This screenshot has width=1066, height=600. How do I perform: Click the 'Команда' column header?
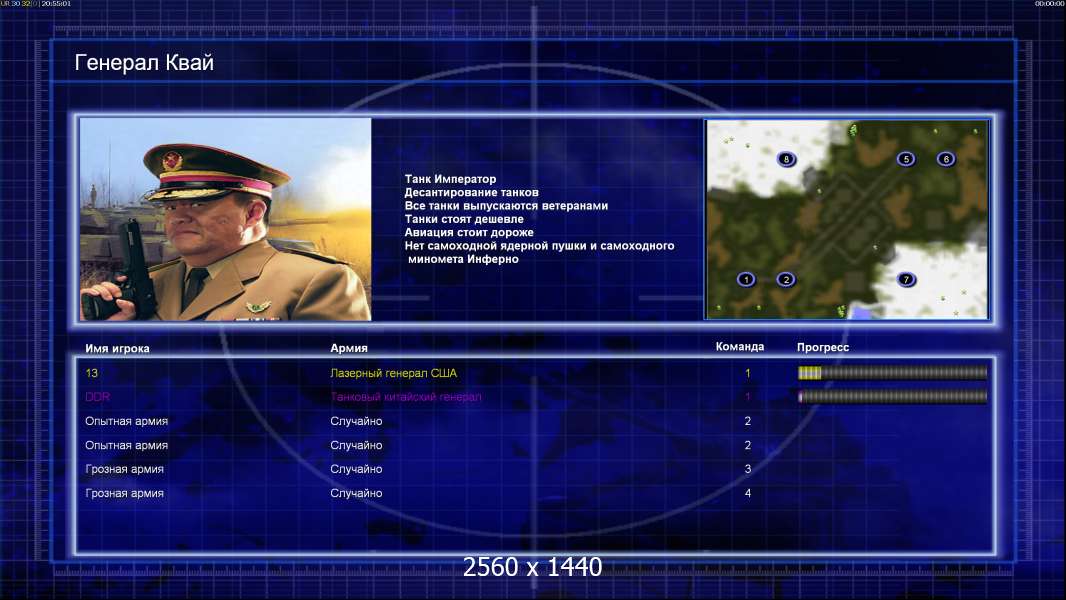740,347
